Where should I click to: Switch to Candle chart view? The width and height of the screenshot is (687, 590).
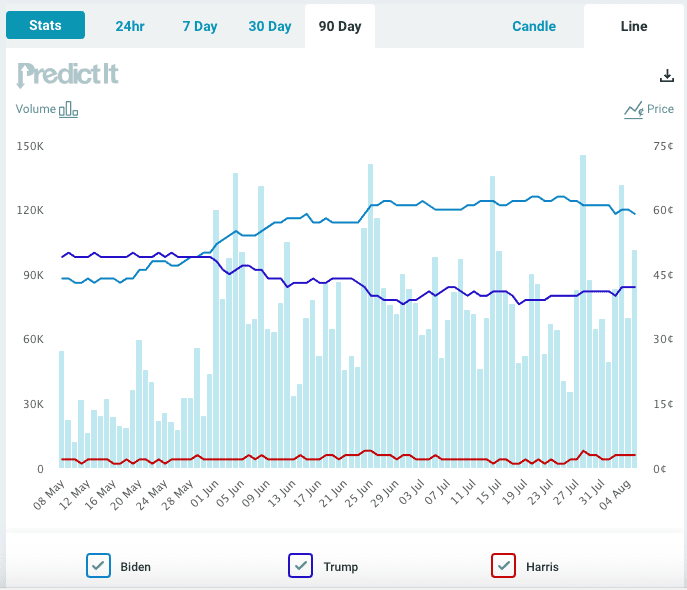pos(534,26)
